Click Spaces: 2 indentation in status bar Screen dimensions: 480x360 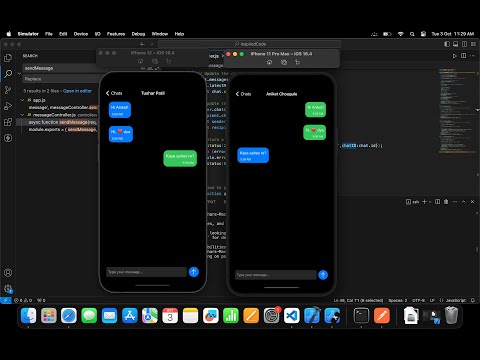397,300
